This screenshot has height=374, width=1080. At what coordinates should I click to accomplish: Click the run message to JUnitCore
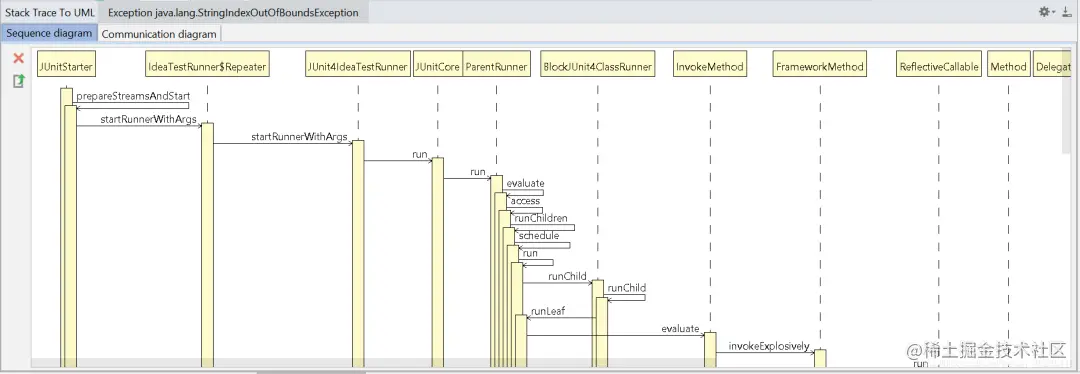(419, 154)
